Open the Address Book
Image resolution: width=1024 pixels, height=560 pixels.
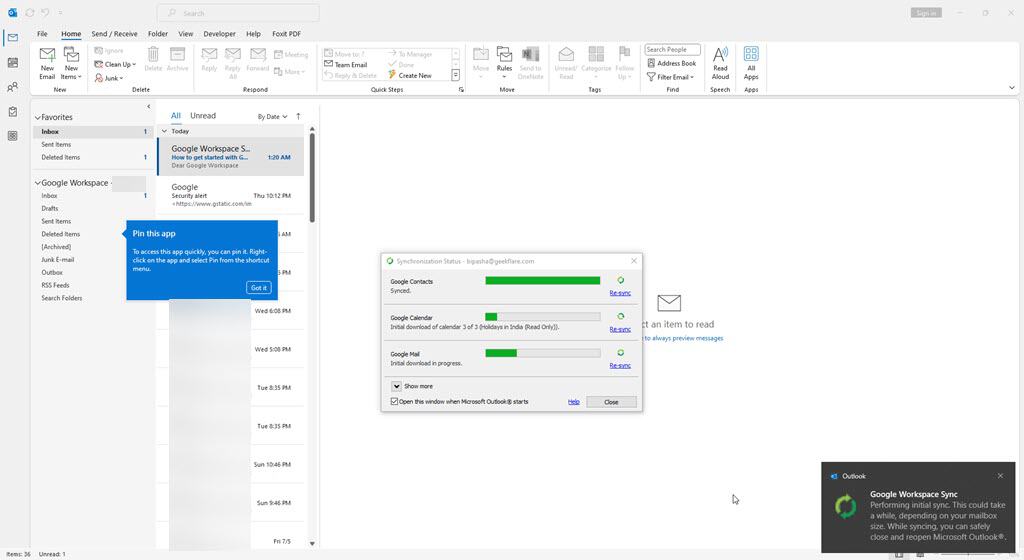[x=671, y=63]
